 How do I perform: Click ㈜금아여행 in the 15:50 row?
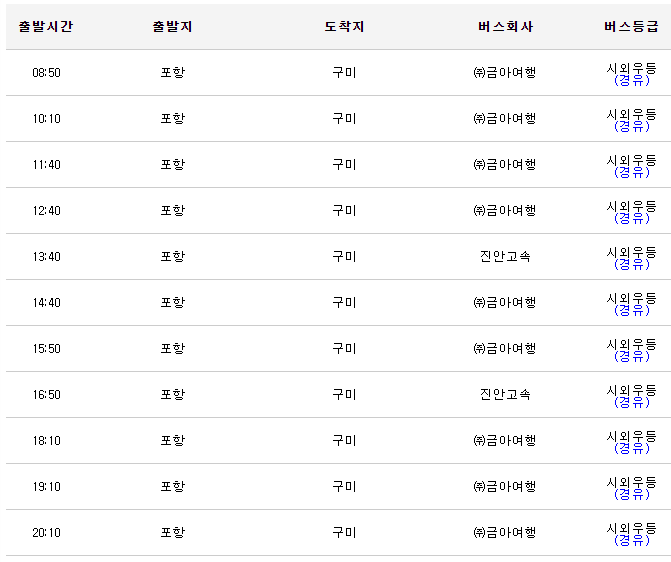tap(505, 348)
